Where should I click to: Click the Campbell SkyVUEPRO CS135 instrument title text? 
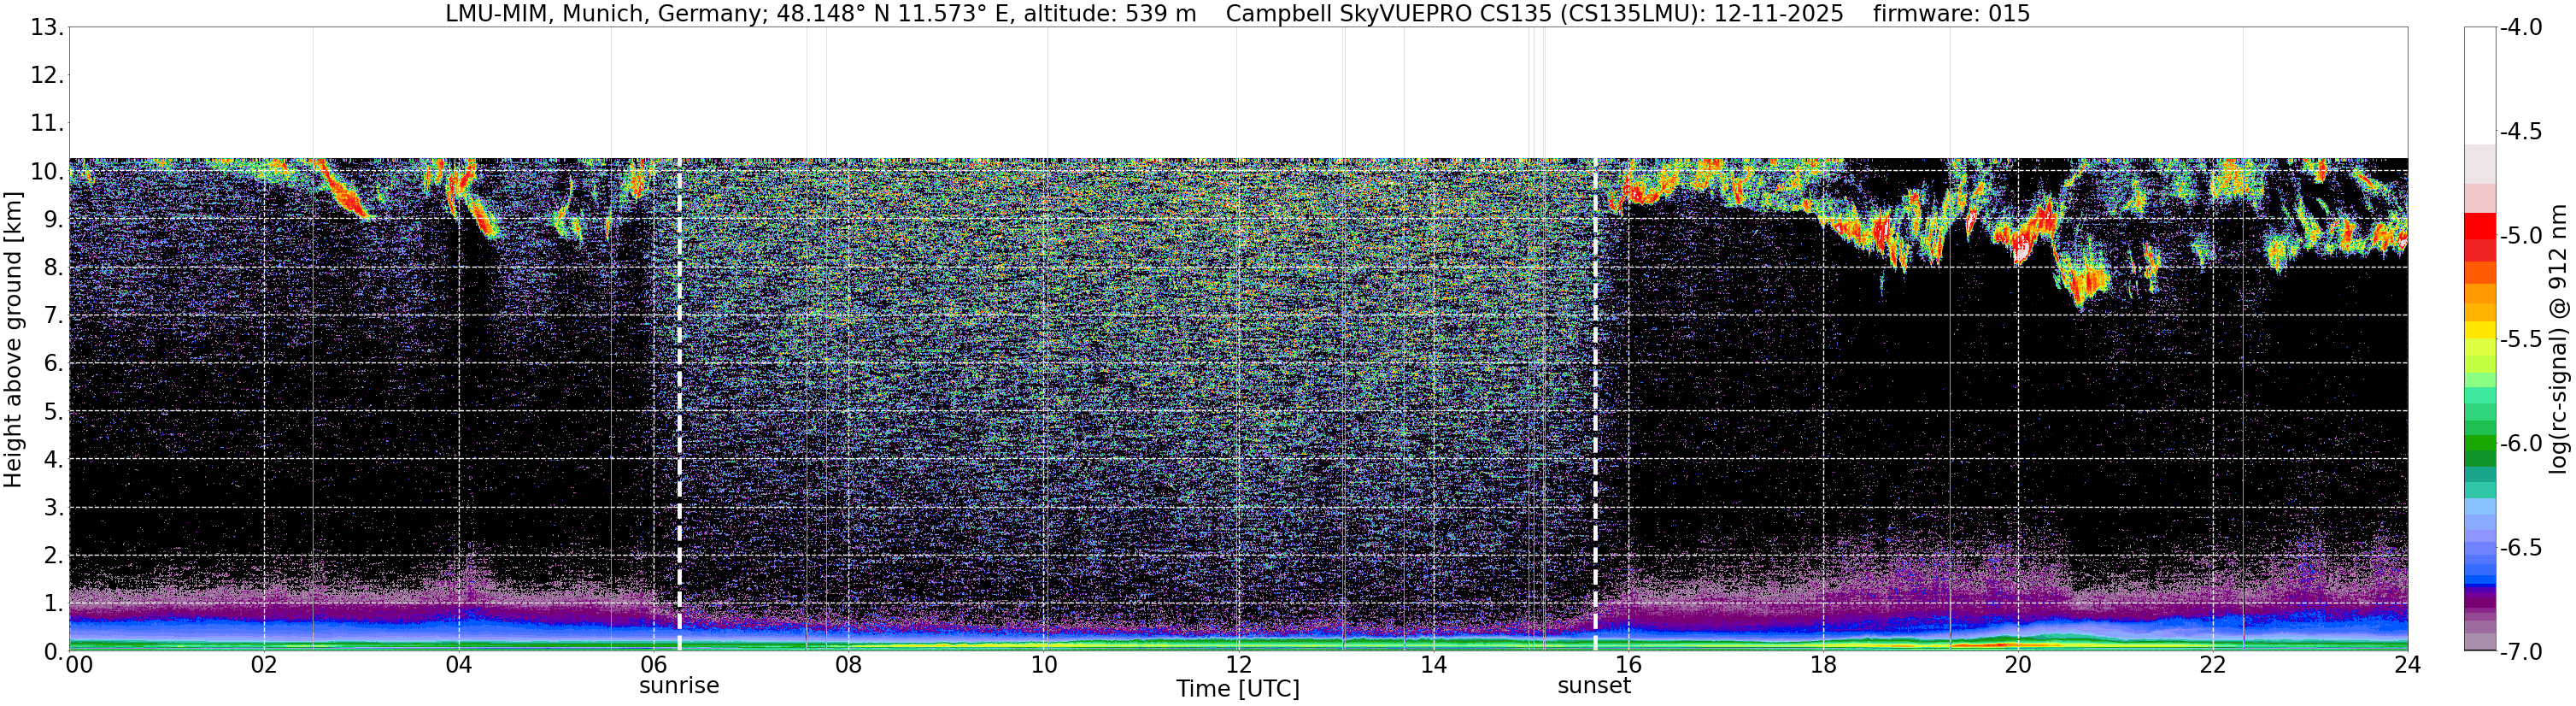pyautogui.click(x=1534, y=13)
